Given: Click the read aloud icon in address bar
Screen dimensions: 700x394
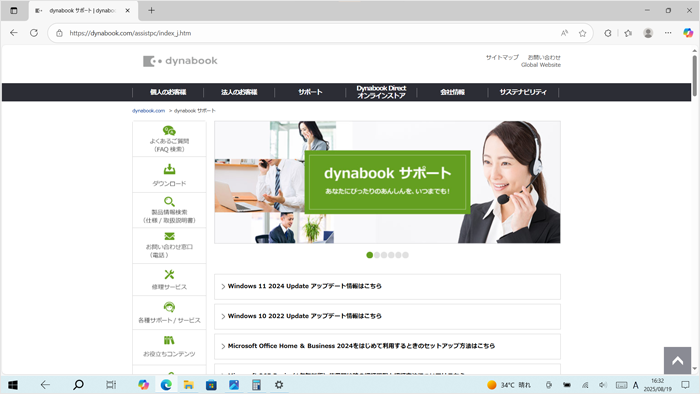Looking at the screenshot, I should pos(564,33).
